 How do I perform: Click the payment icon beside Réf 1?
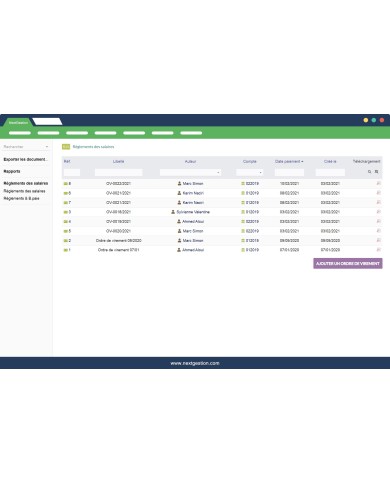(x=66, y=250)
